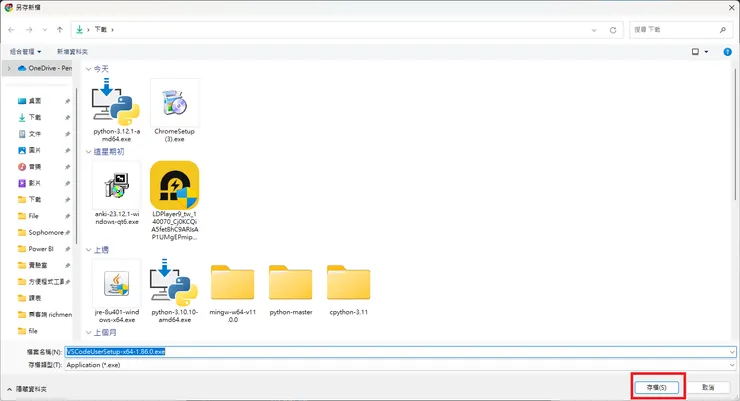Screen dimensions: 740x401
Task: Expand the chevron after the 下載 breadcrumb
Action: 112,30
